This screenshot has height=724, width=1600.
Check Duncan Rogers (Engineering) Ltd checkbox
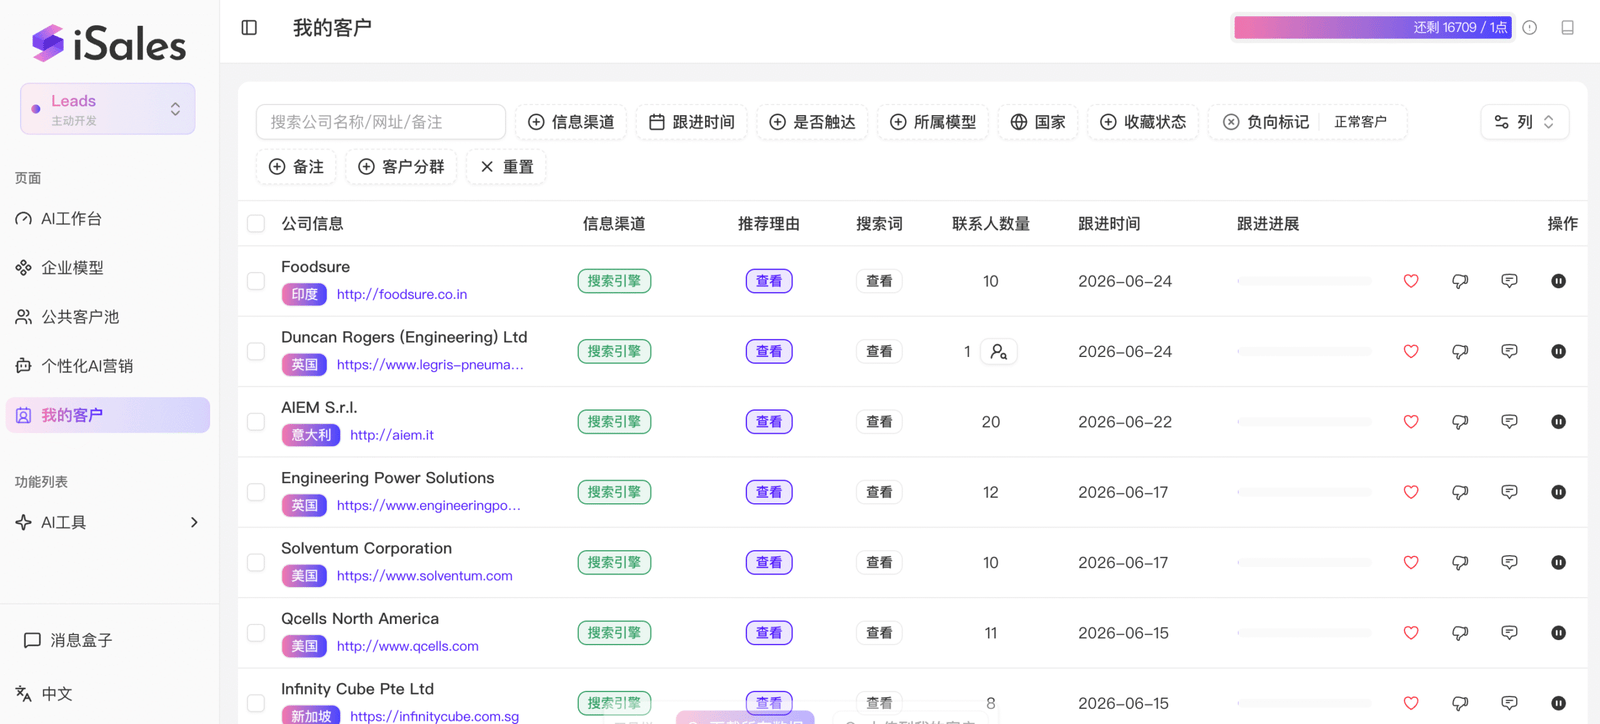pos(256,351)
